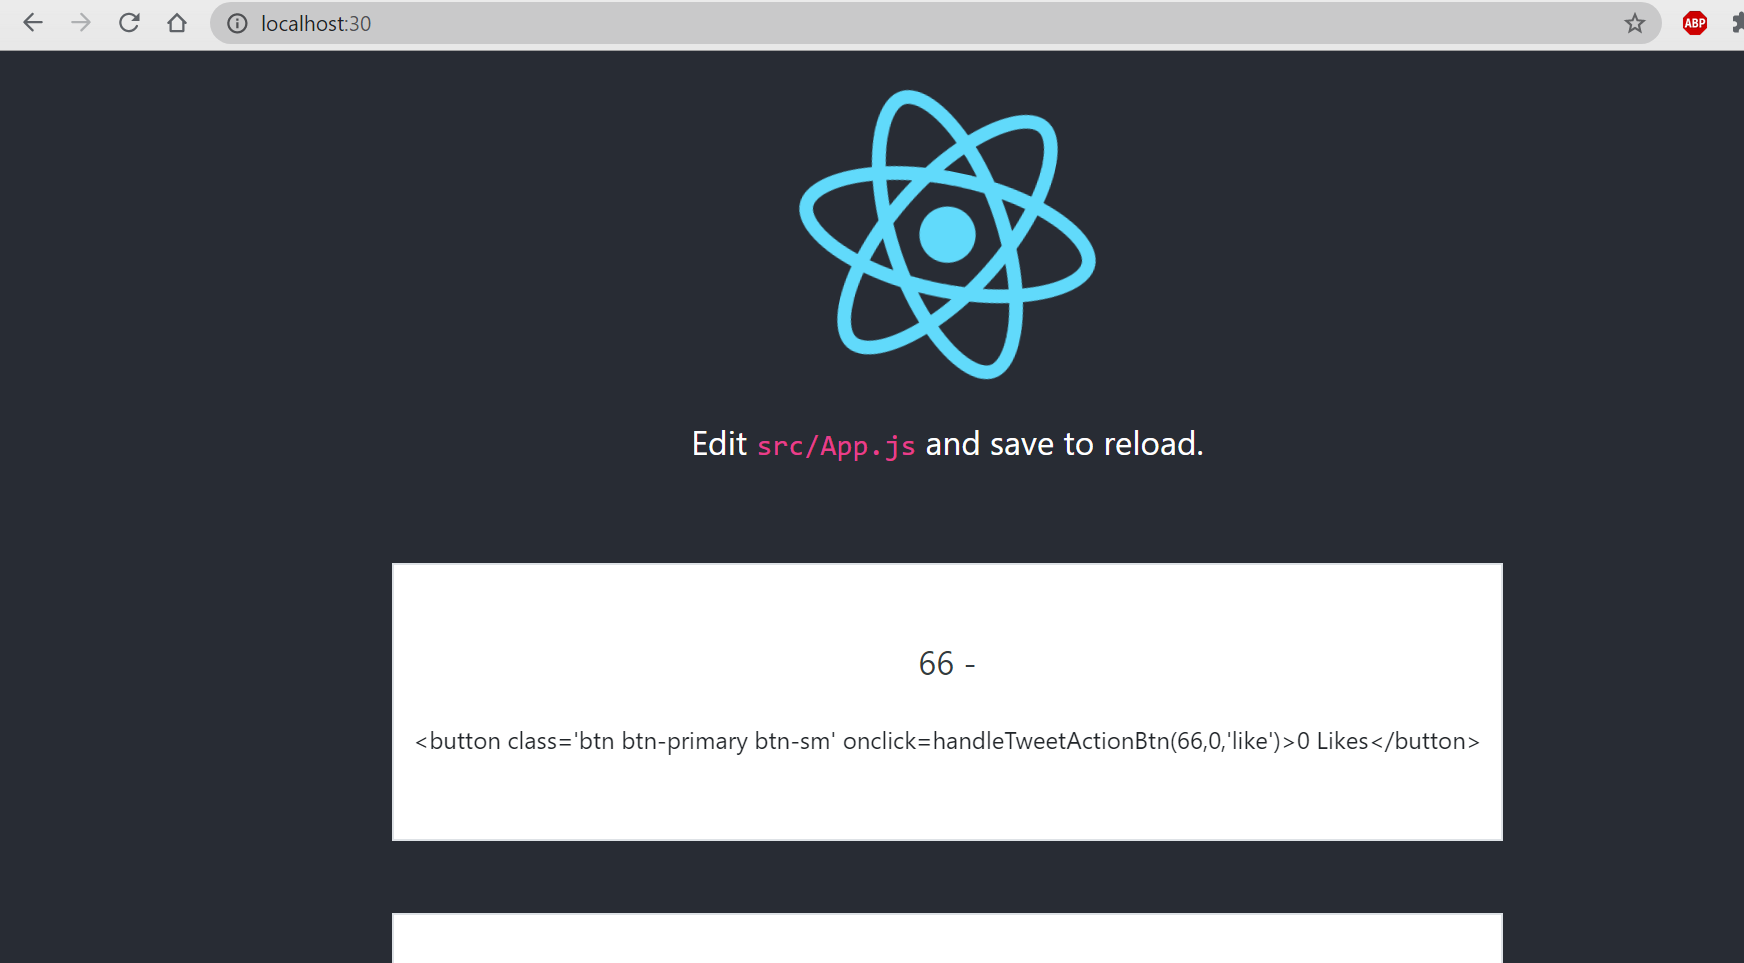Click the 'and save to reload.' text
Viewport: 1744px width, 963px height.
click(1064, 444)
